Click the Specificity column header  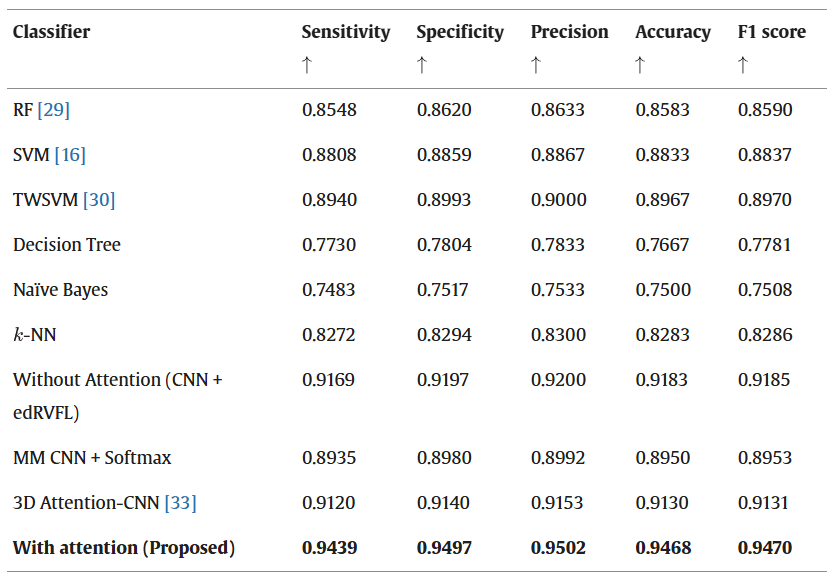[460, 32]
